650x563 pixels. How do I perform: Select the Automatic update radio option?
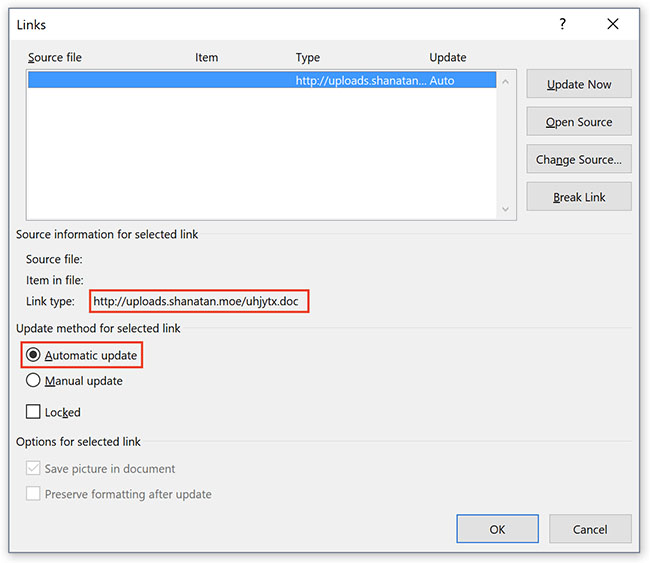34,355
